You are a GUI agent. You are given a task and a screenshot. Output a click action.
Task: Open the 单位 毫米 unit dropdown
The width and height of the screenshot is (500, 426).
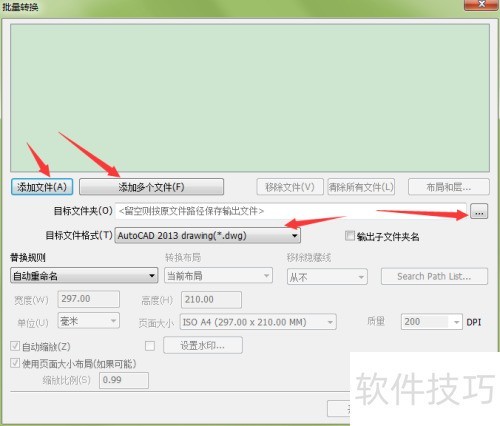[x=89, y=321]
